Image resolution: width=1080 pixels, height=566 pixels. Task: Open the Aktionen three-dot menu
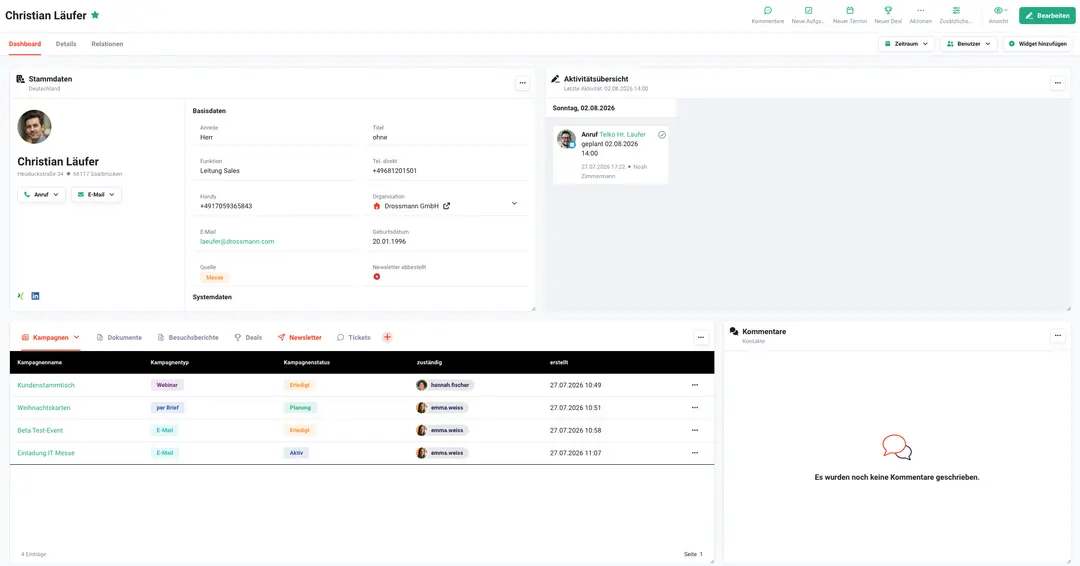[x=920, y=15]
